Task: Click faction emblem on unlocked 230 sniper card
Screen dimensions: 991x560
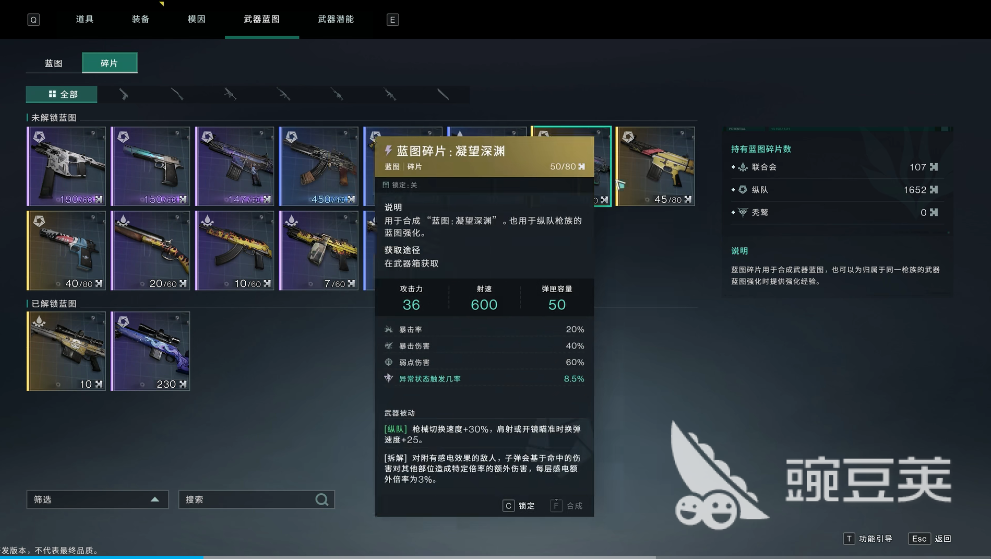Action: [123, 321]
